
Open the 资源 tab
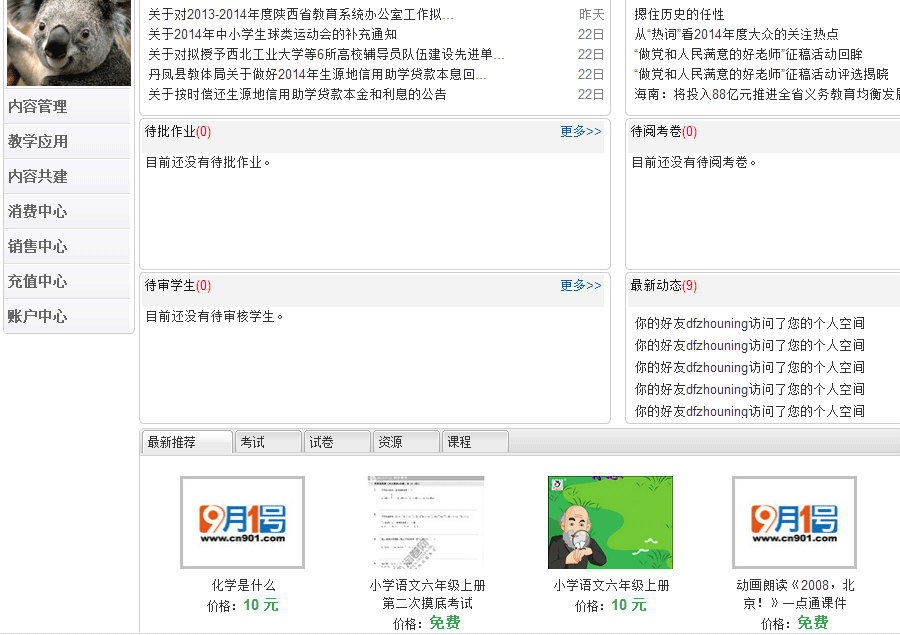pyautogui.click(x=404, y=442)
